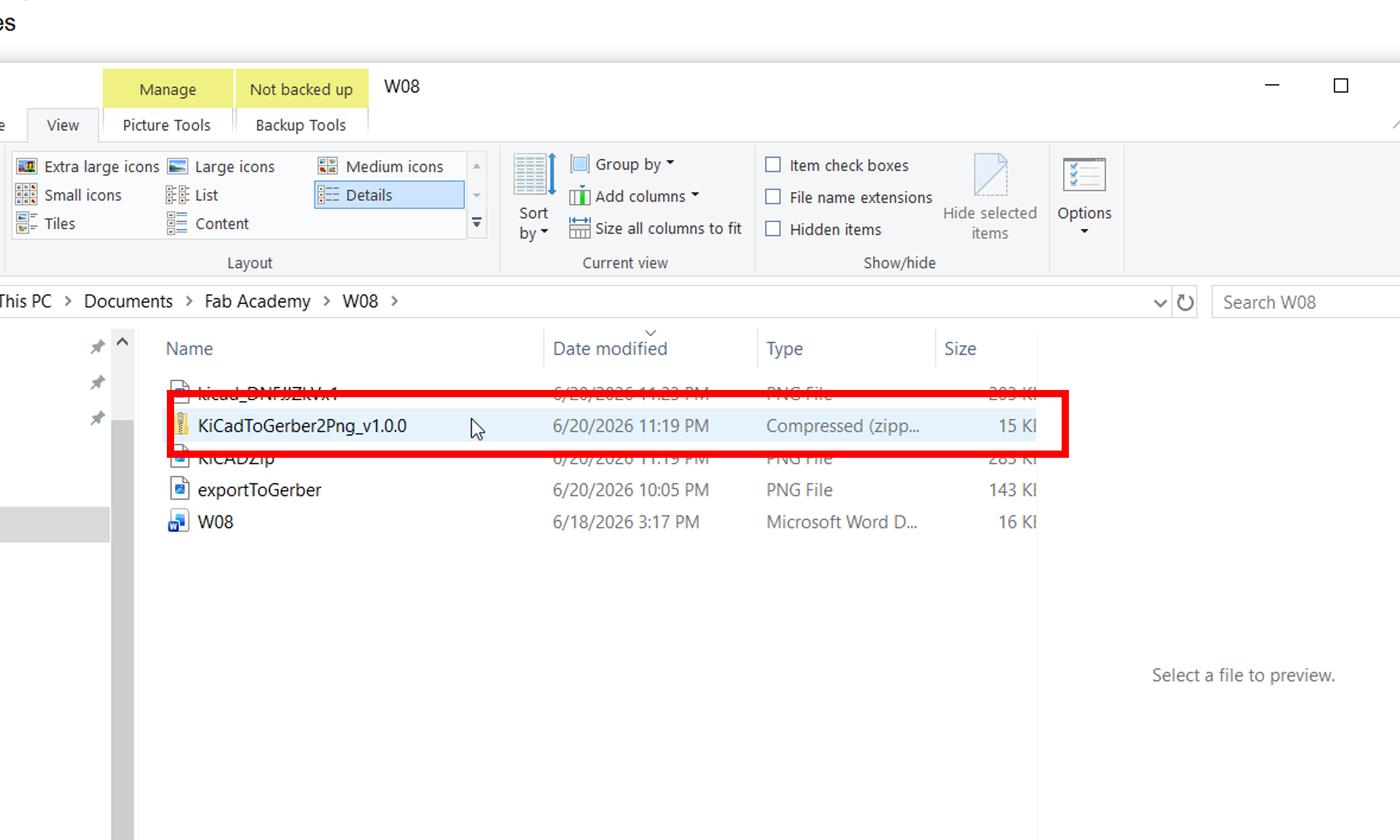
Task: Select Small icons layout
Action: (69, 195)
